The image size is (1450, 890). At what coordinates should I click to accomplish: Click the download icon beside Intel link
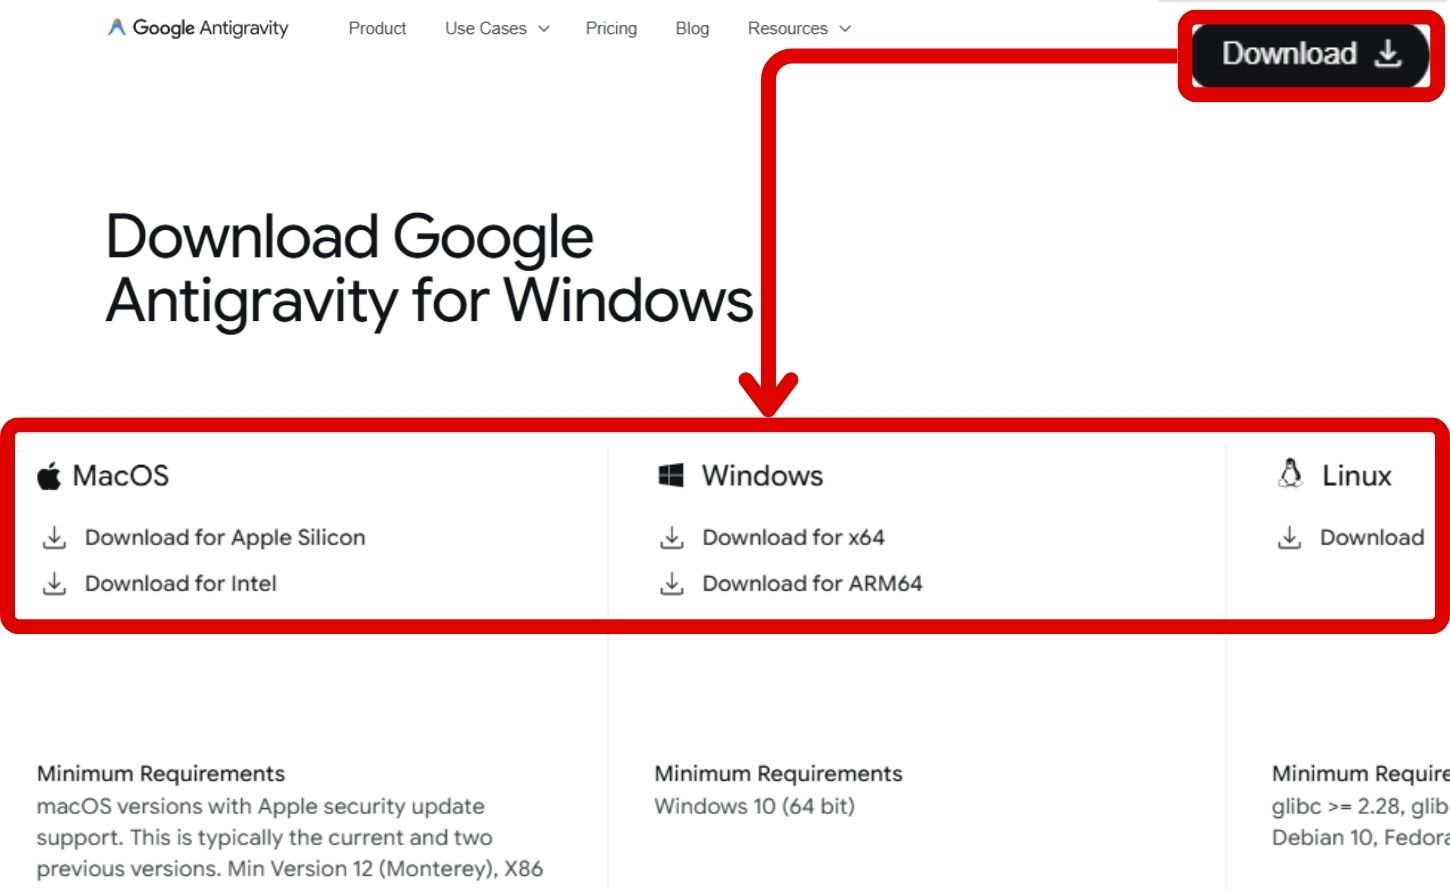click(x=54, y=583)
